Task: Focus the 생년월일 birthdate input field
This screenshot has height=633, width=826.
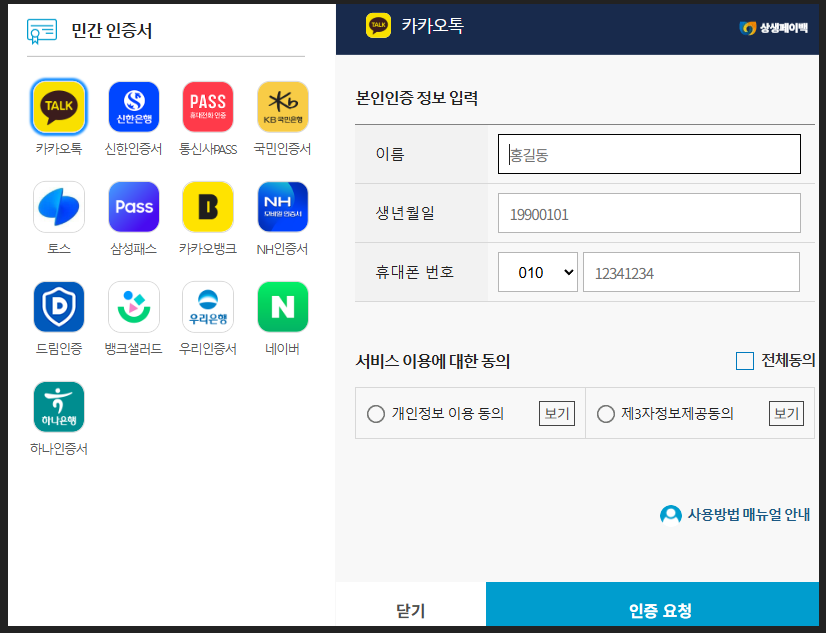Action: click(649, 213)
